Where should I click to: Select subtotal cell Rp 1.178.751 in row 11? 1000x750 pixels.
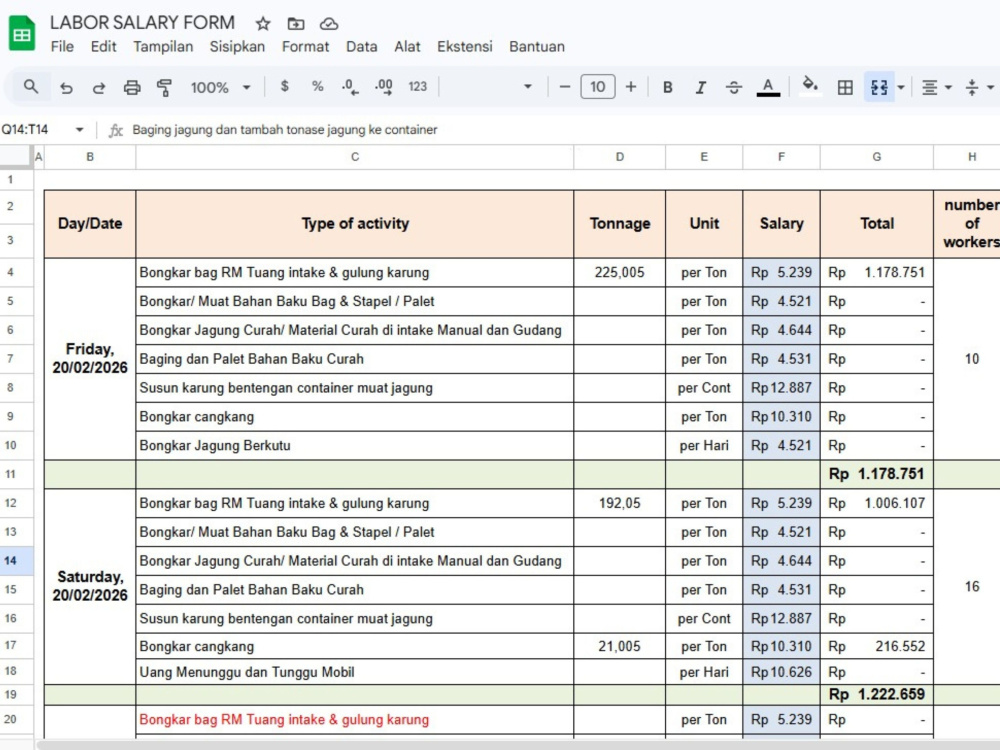(x=876, y=474)
